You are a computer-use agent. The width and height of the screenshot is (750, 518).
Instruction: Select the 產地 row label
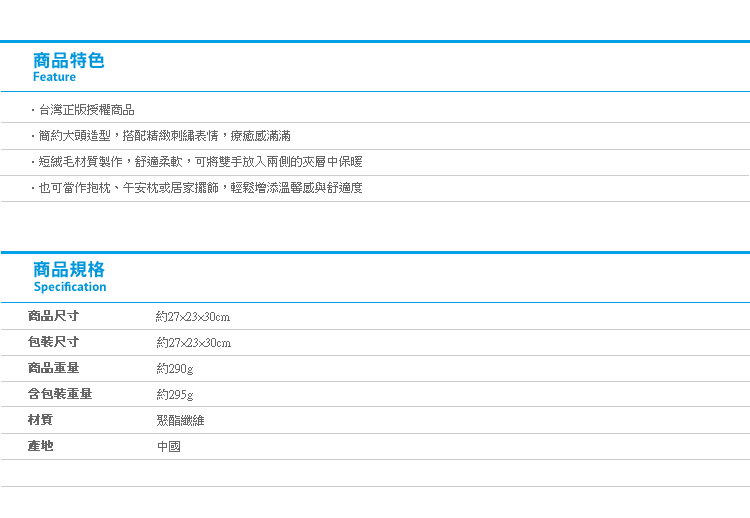click(x=40, y=446)
